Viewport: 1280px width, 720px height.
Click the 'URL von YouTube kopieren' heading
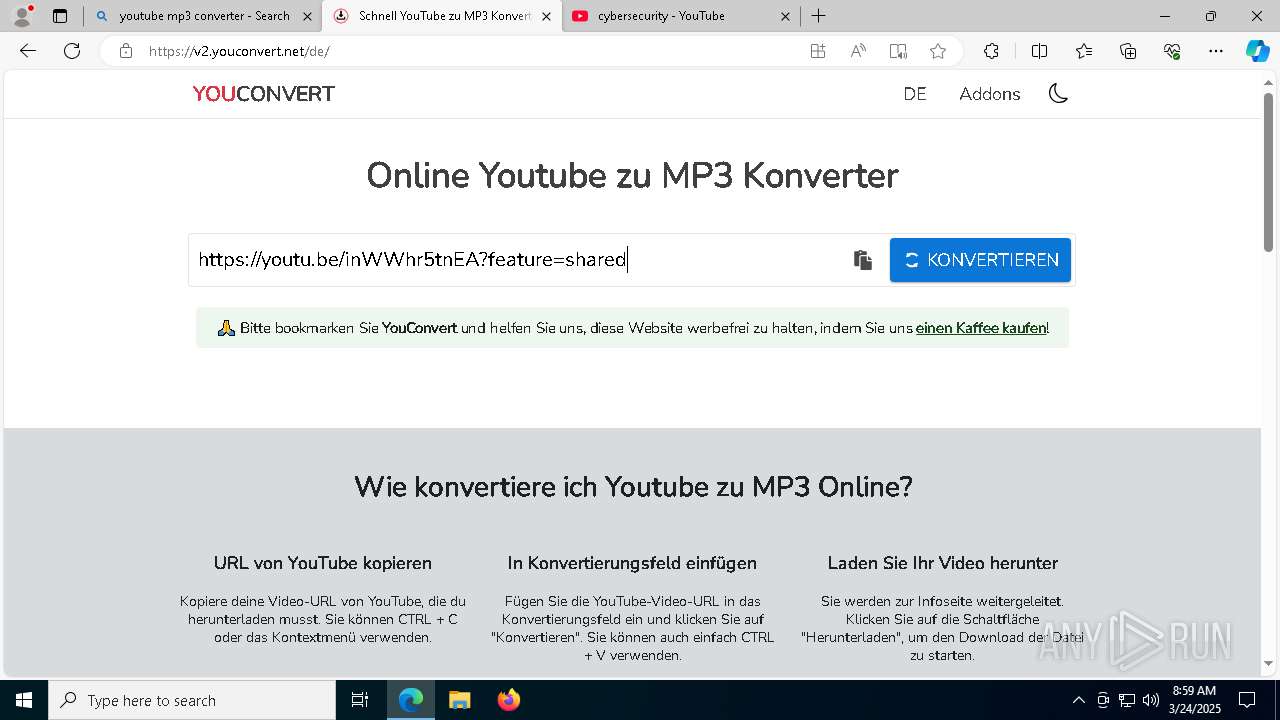click(x=323, y=563)
